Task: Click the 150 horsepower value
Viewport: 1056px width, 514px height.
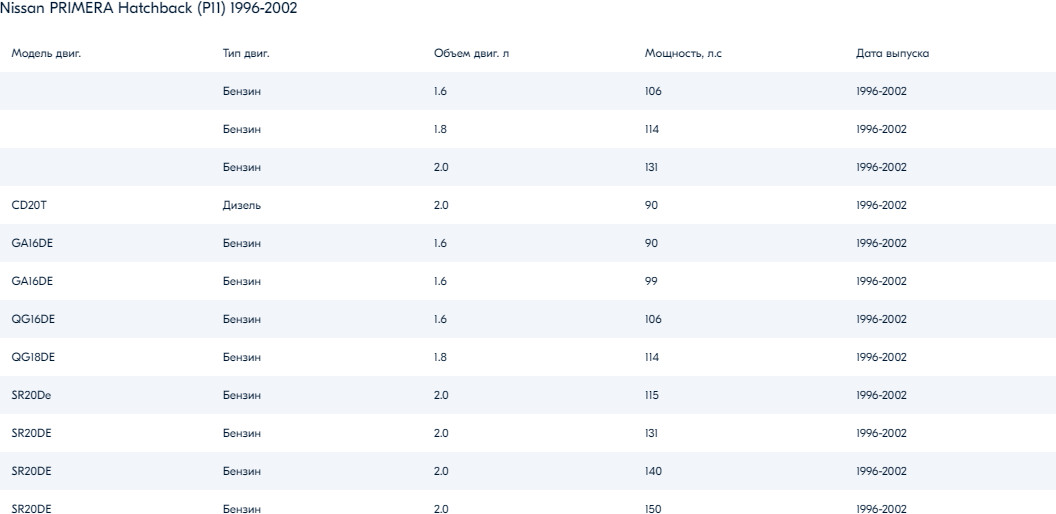Action: point(653,509)
